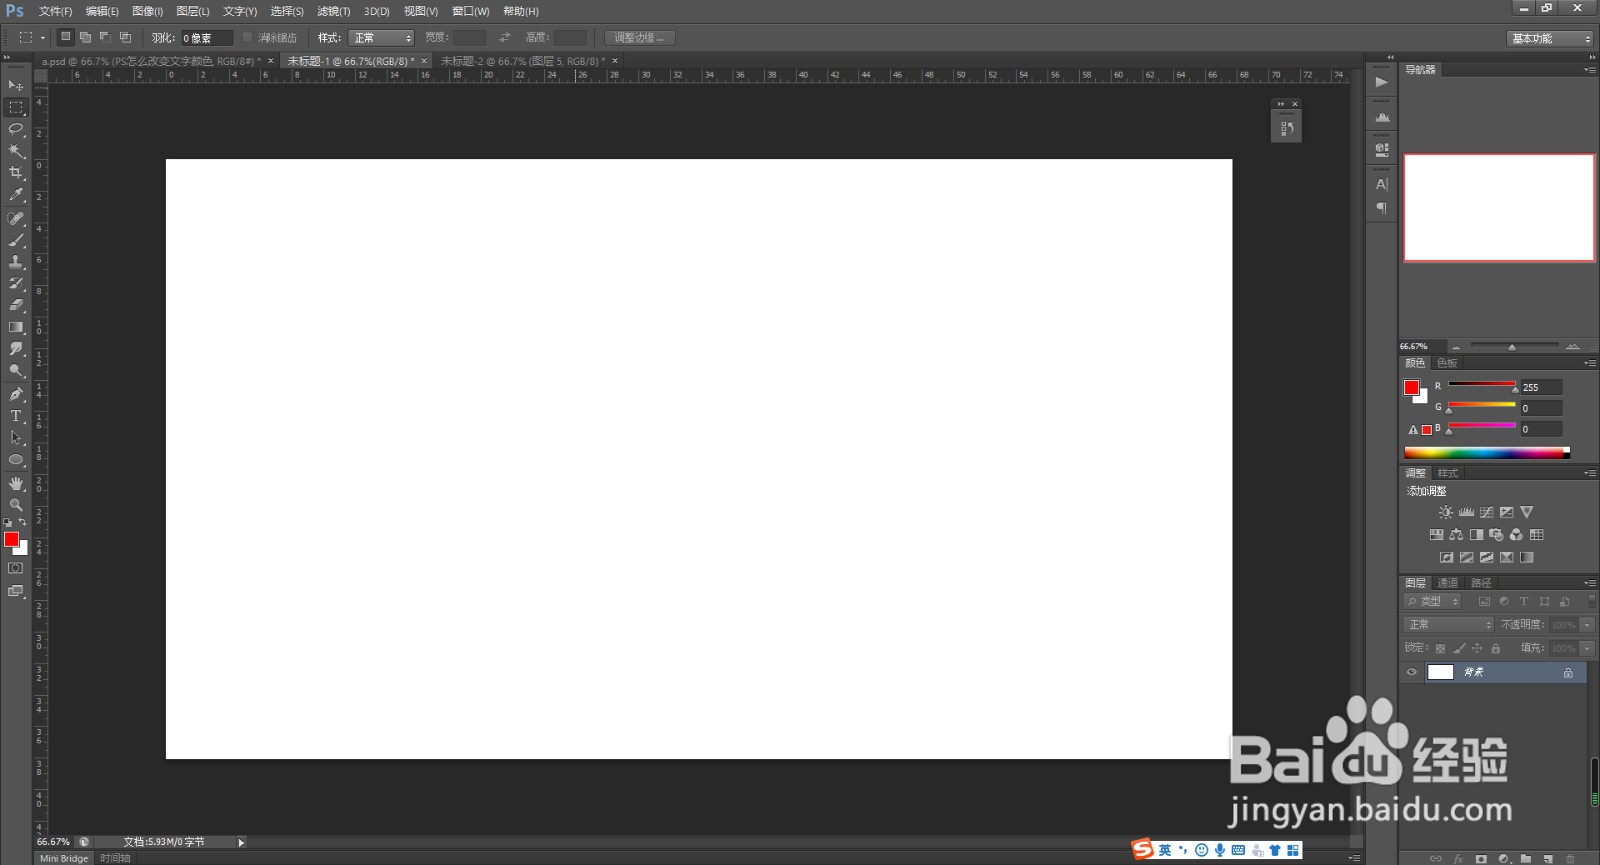Open layer filter type dropdown 类型
Screen dimensions: 1600x865
pos(1432,601)
